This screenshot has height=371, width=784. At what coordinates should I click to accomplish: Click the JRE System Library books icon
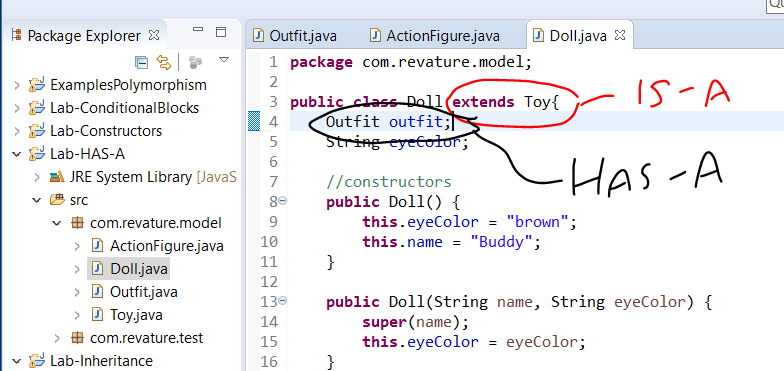57,177
